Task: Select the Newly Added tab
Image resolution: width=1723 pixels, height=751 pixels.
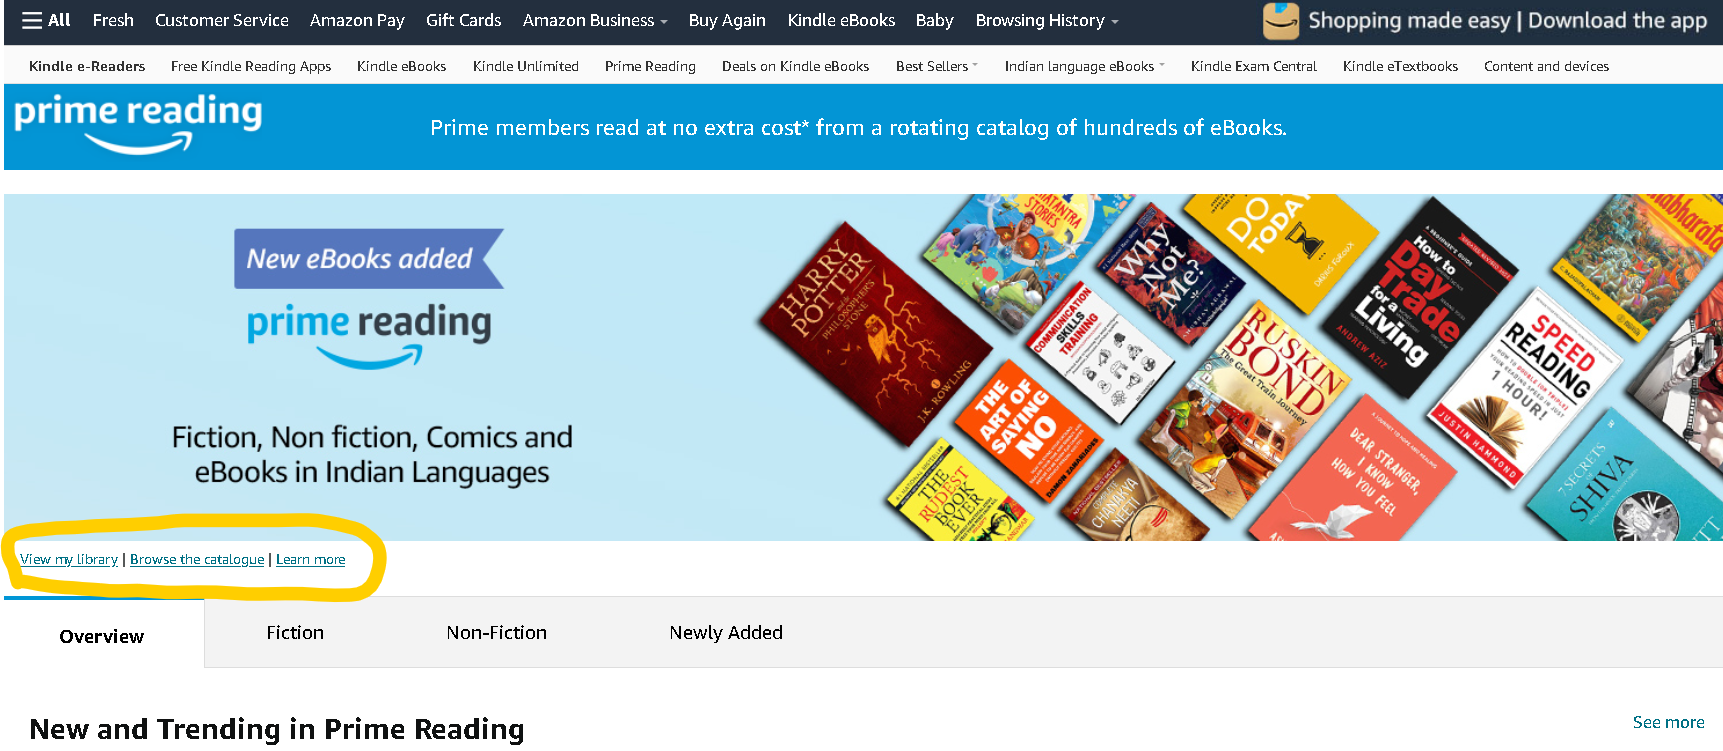Action: [x=726, y=632]
